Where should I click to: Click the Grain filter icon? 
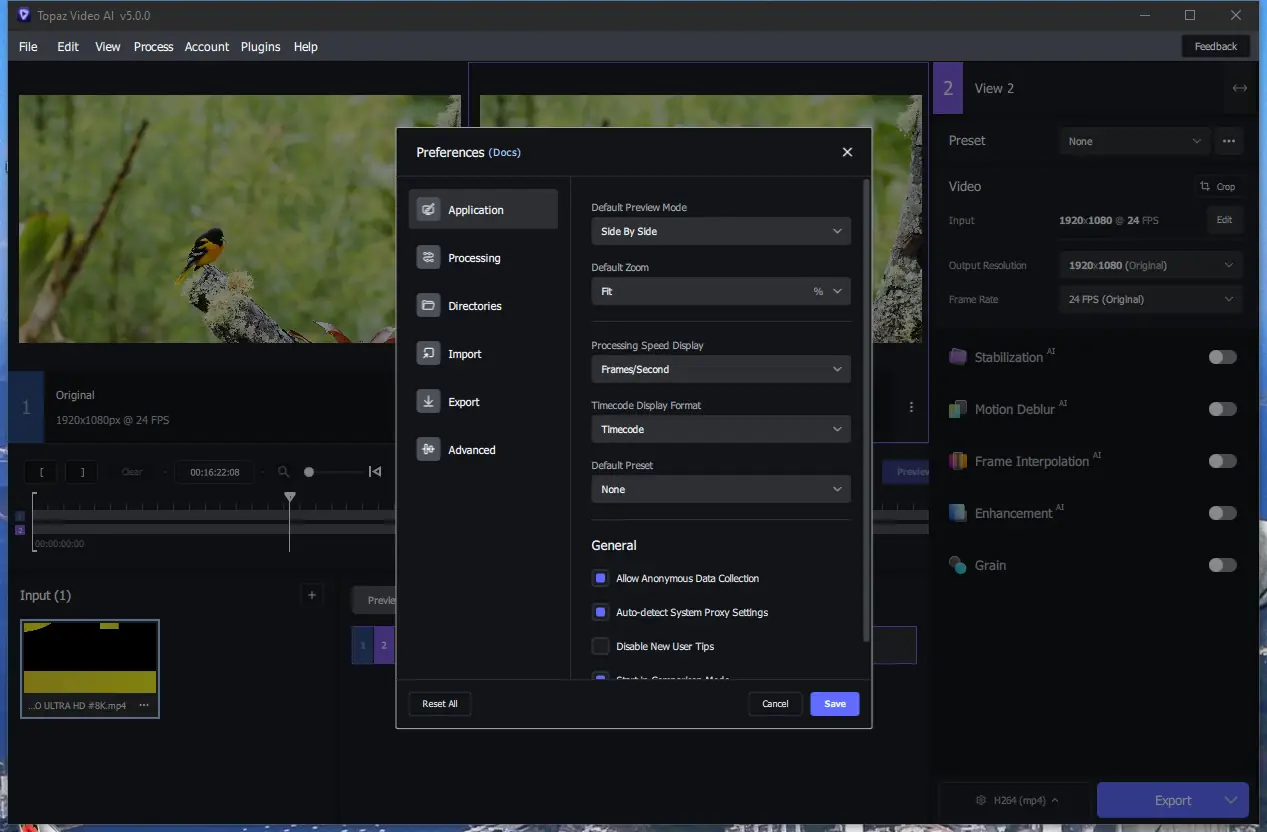(958, 565)
